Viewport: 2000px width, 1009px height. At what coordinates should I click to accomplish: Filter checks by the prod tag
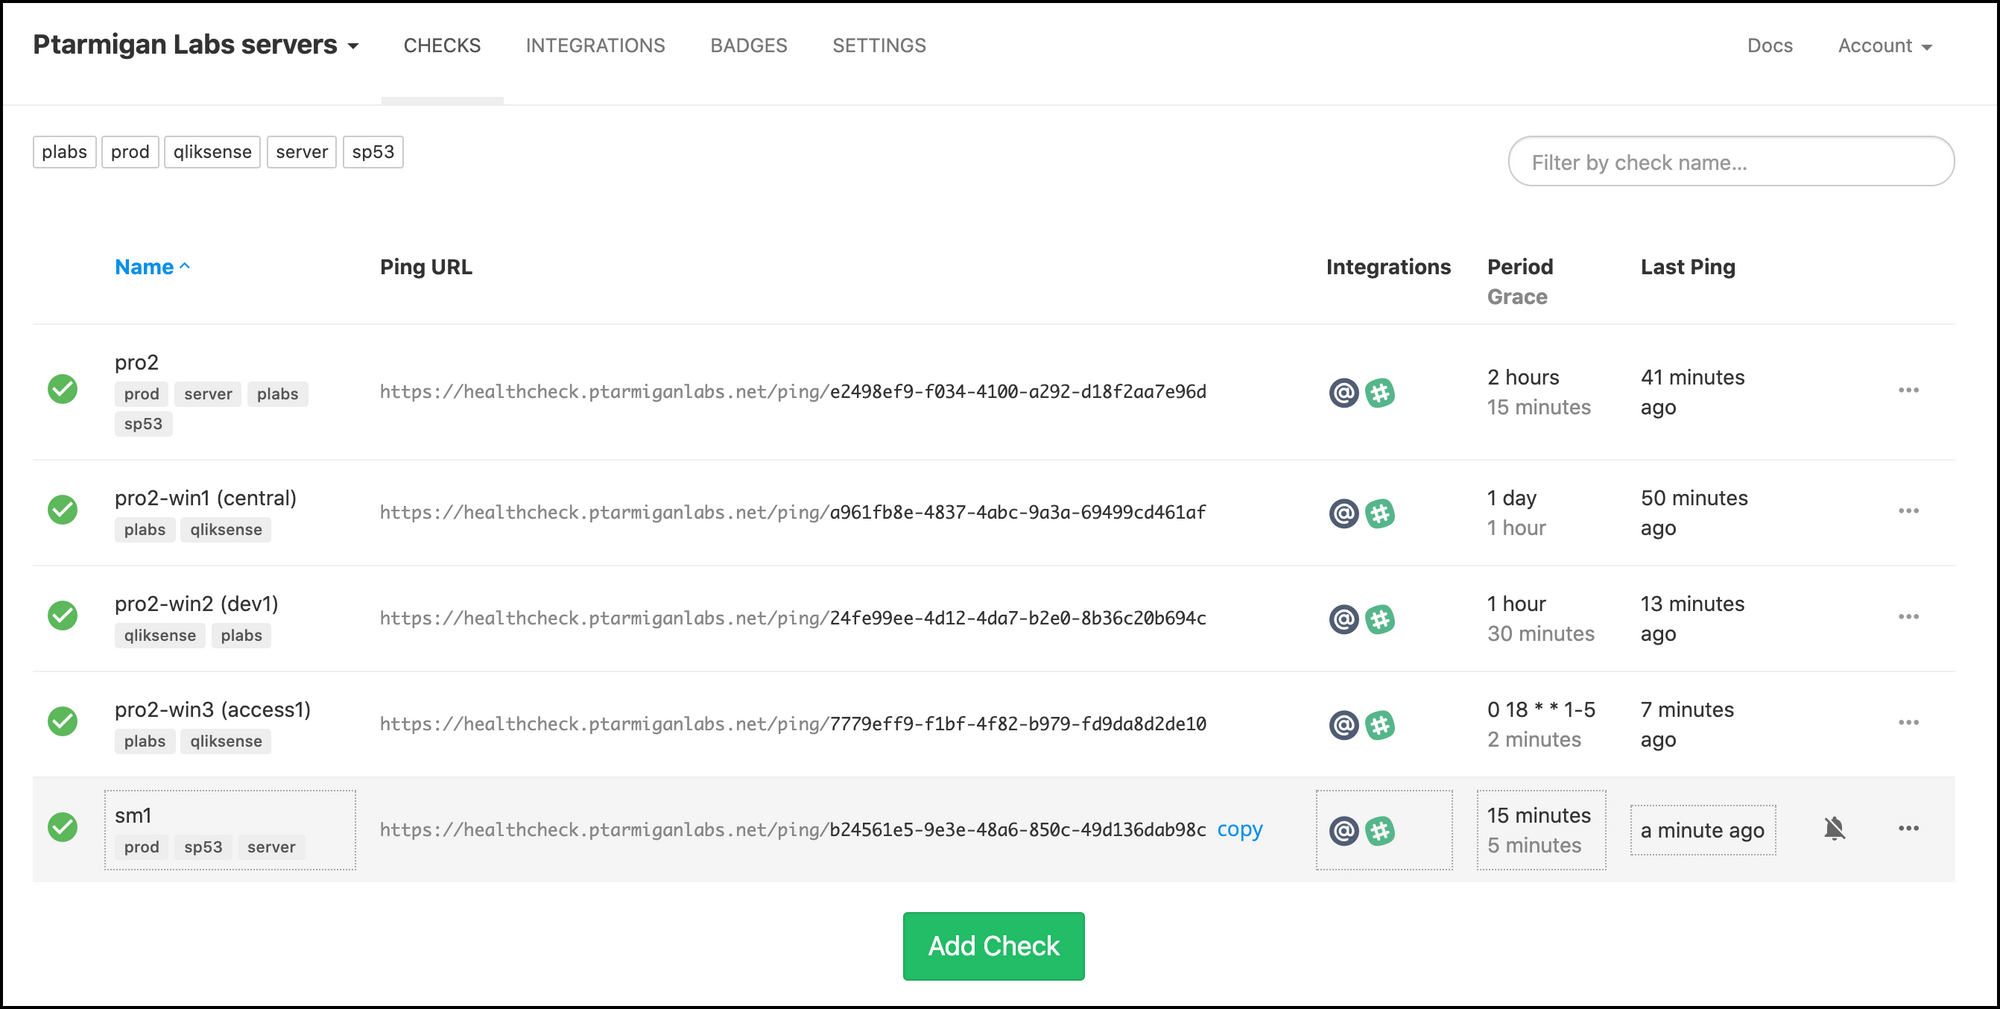(130, 152)
